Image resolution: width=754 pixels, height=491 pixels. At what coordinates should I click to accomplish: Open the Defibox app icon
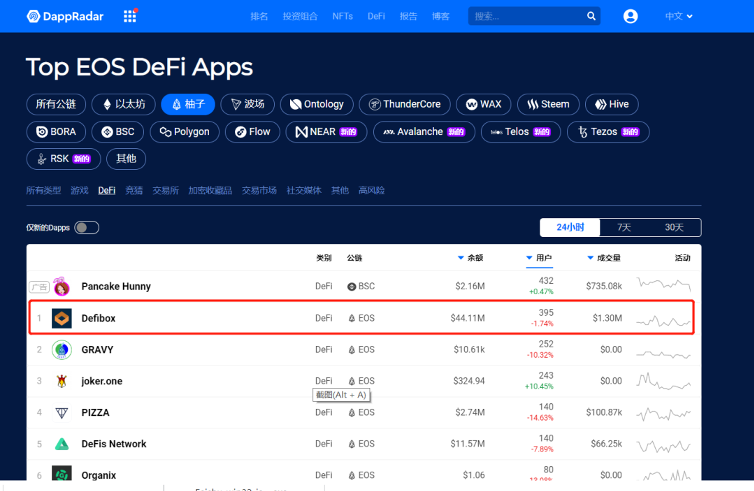pos(62,318)
